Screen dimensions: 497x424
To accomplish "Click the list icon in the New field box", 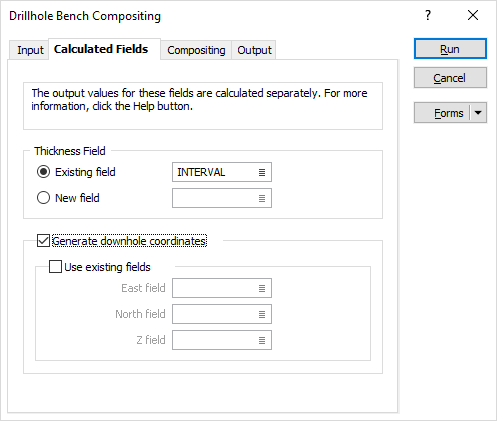I will (262, 198).
